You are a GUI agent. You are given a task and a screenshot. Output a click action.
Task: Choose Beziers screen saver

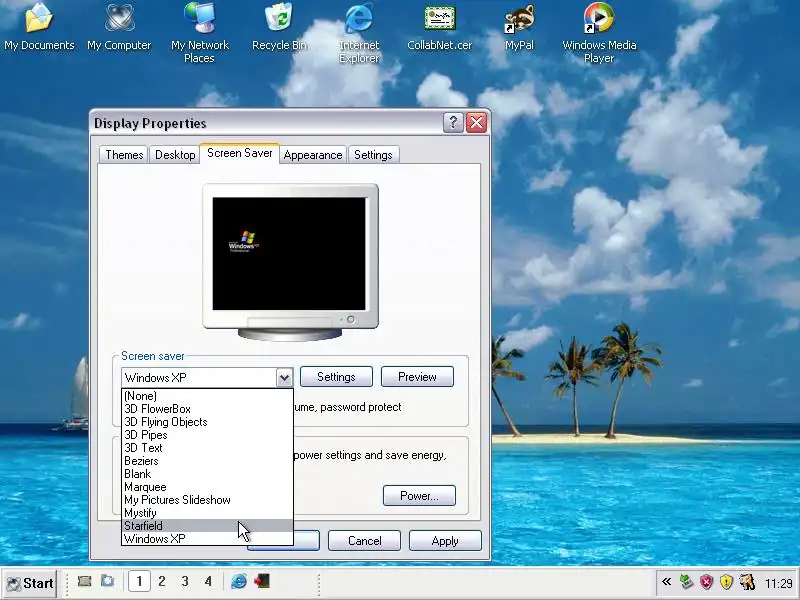click(x=207, y=461)
